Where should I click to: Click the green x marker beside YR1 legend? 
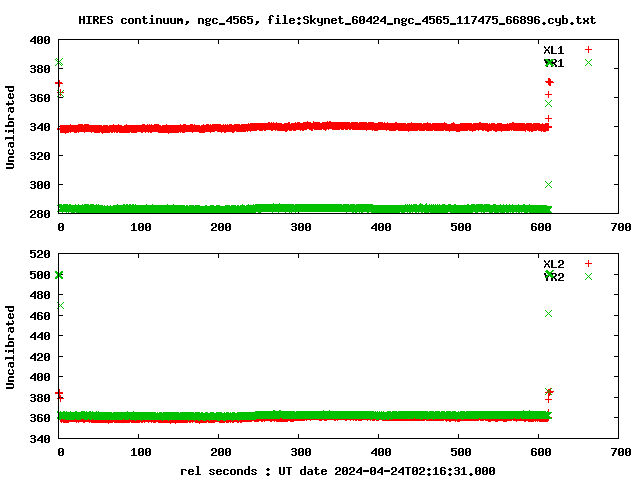(588, 62)
